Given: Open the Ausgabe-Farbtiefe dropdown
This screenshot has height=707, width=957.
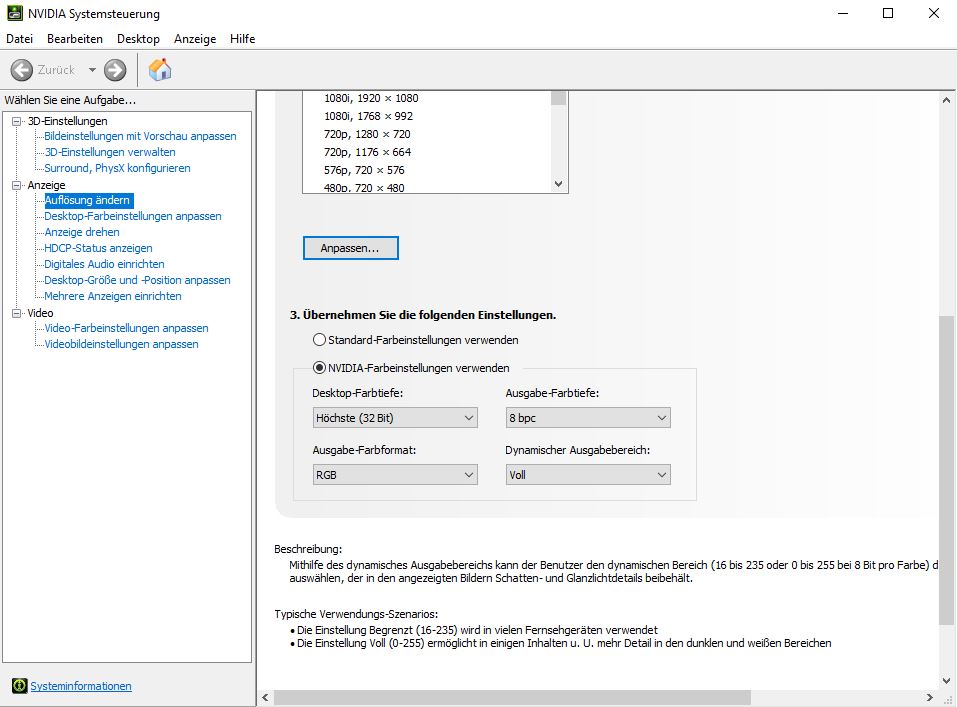Looking at the screenshot, I should [x=588, y=418].
